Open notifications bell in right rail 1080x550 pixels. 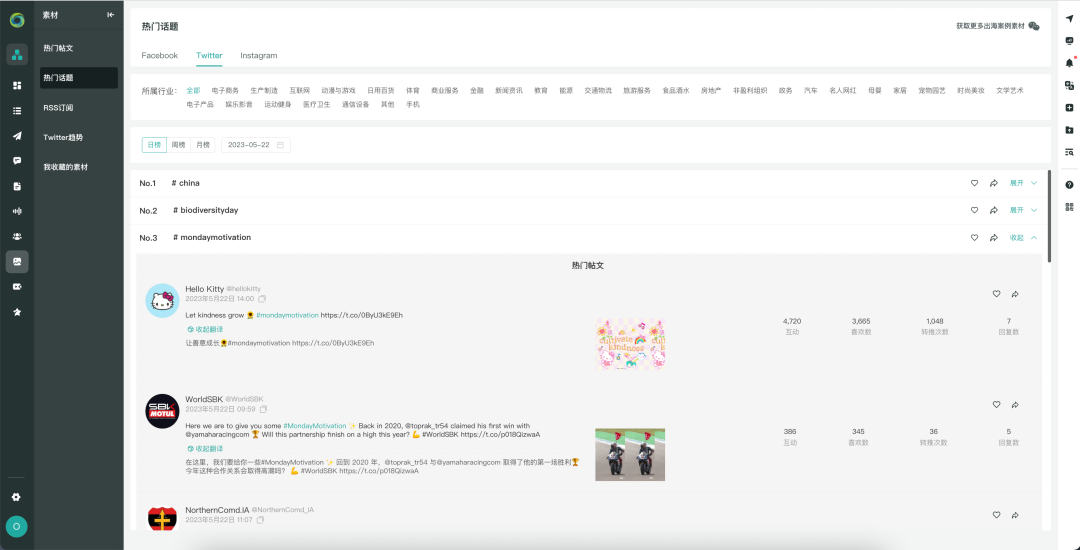[x=1069, y=63]
